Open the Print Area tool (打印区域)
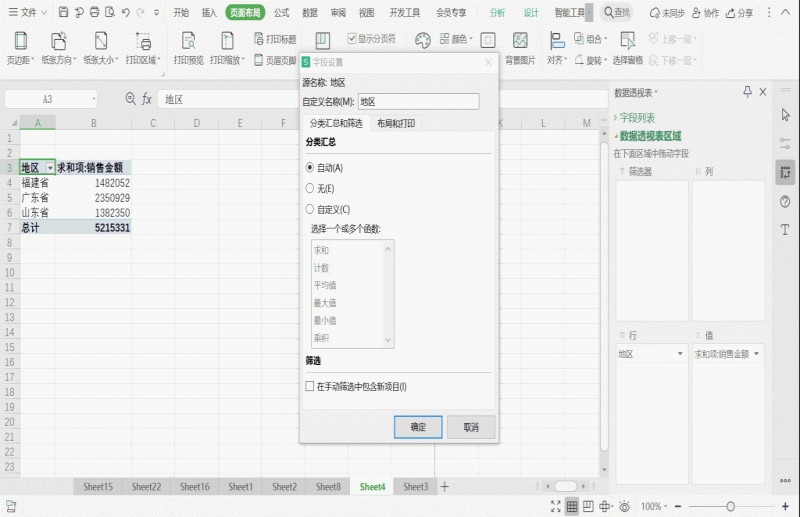800x517 pixels. [x=143, y=48]
